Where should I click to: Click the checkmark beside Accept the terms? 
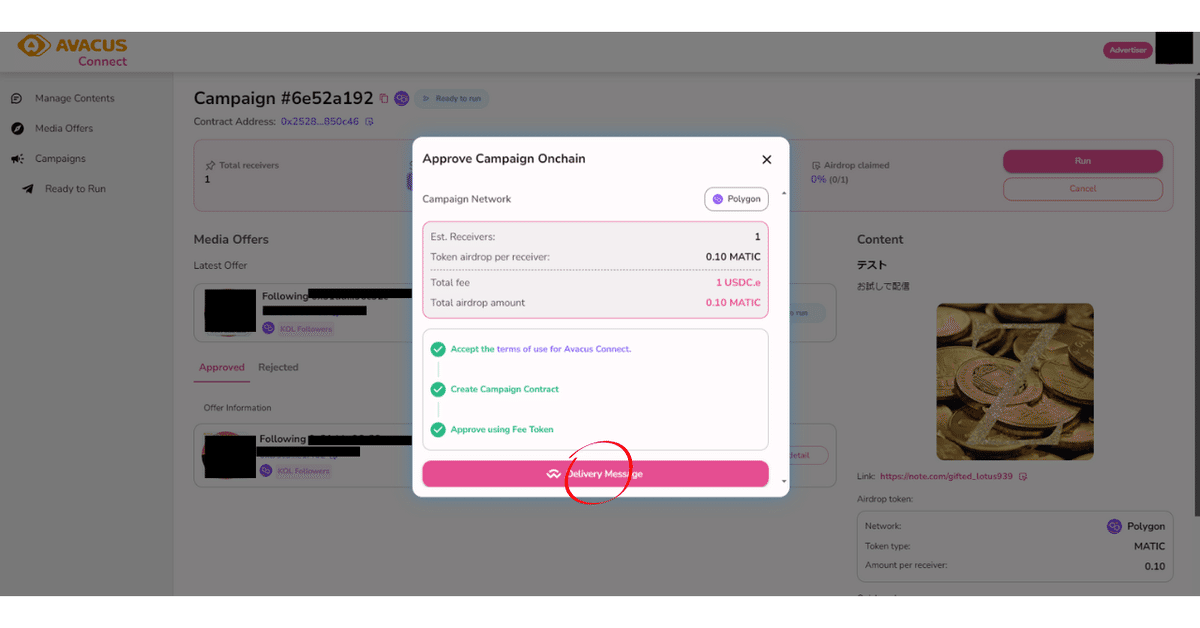point(438,349)
